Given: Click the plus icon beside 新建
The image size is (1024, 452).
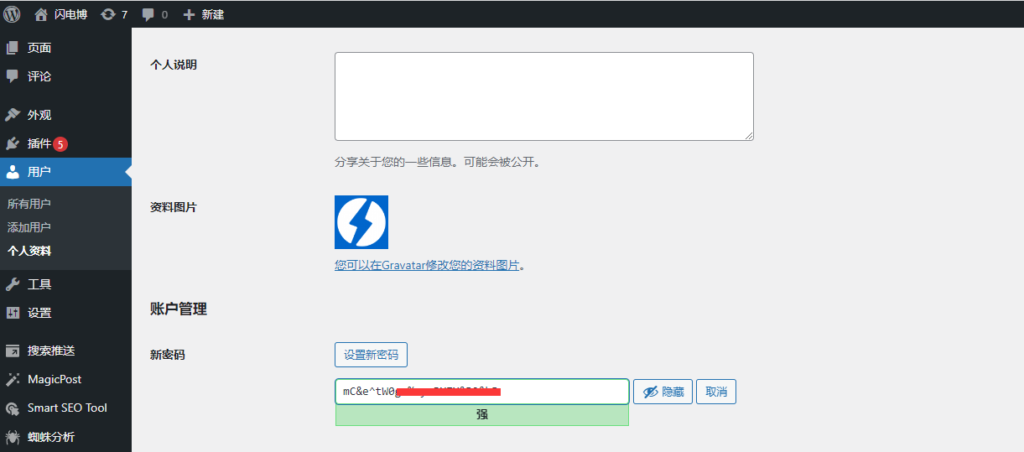Looking at the screenshot, I should [x=189, y=14].
